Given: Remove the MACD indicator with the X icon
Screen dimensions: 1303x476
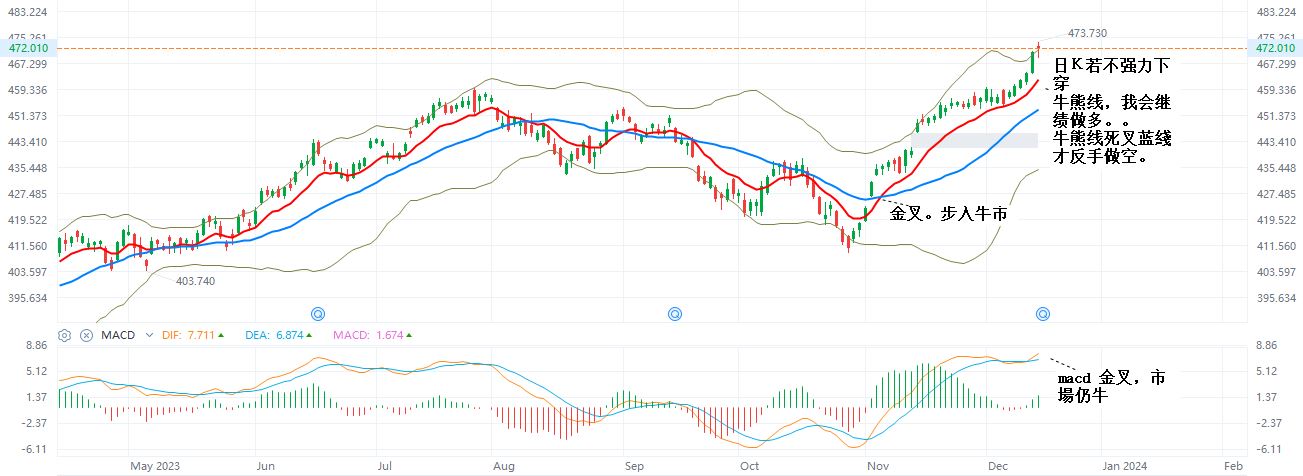Looking at the screenshot, I should pyautogui.click(x=87, y=335).
